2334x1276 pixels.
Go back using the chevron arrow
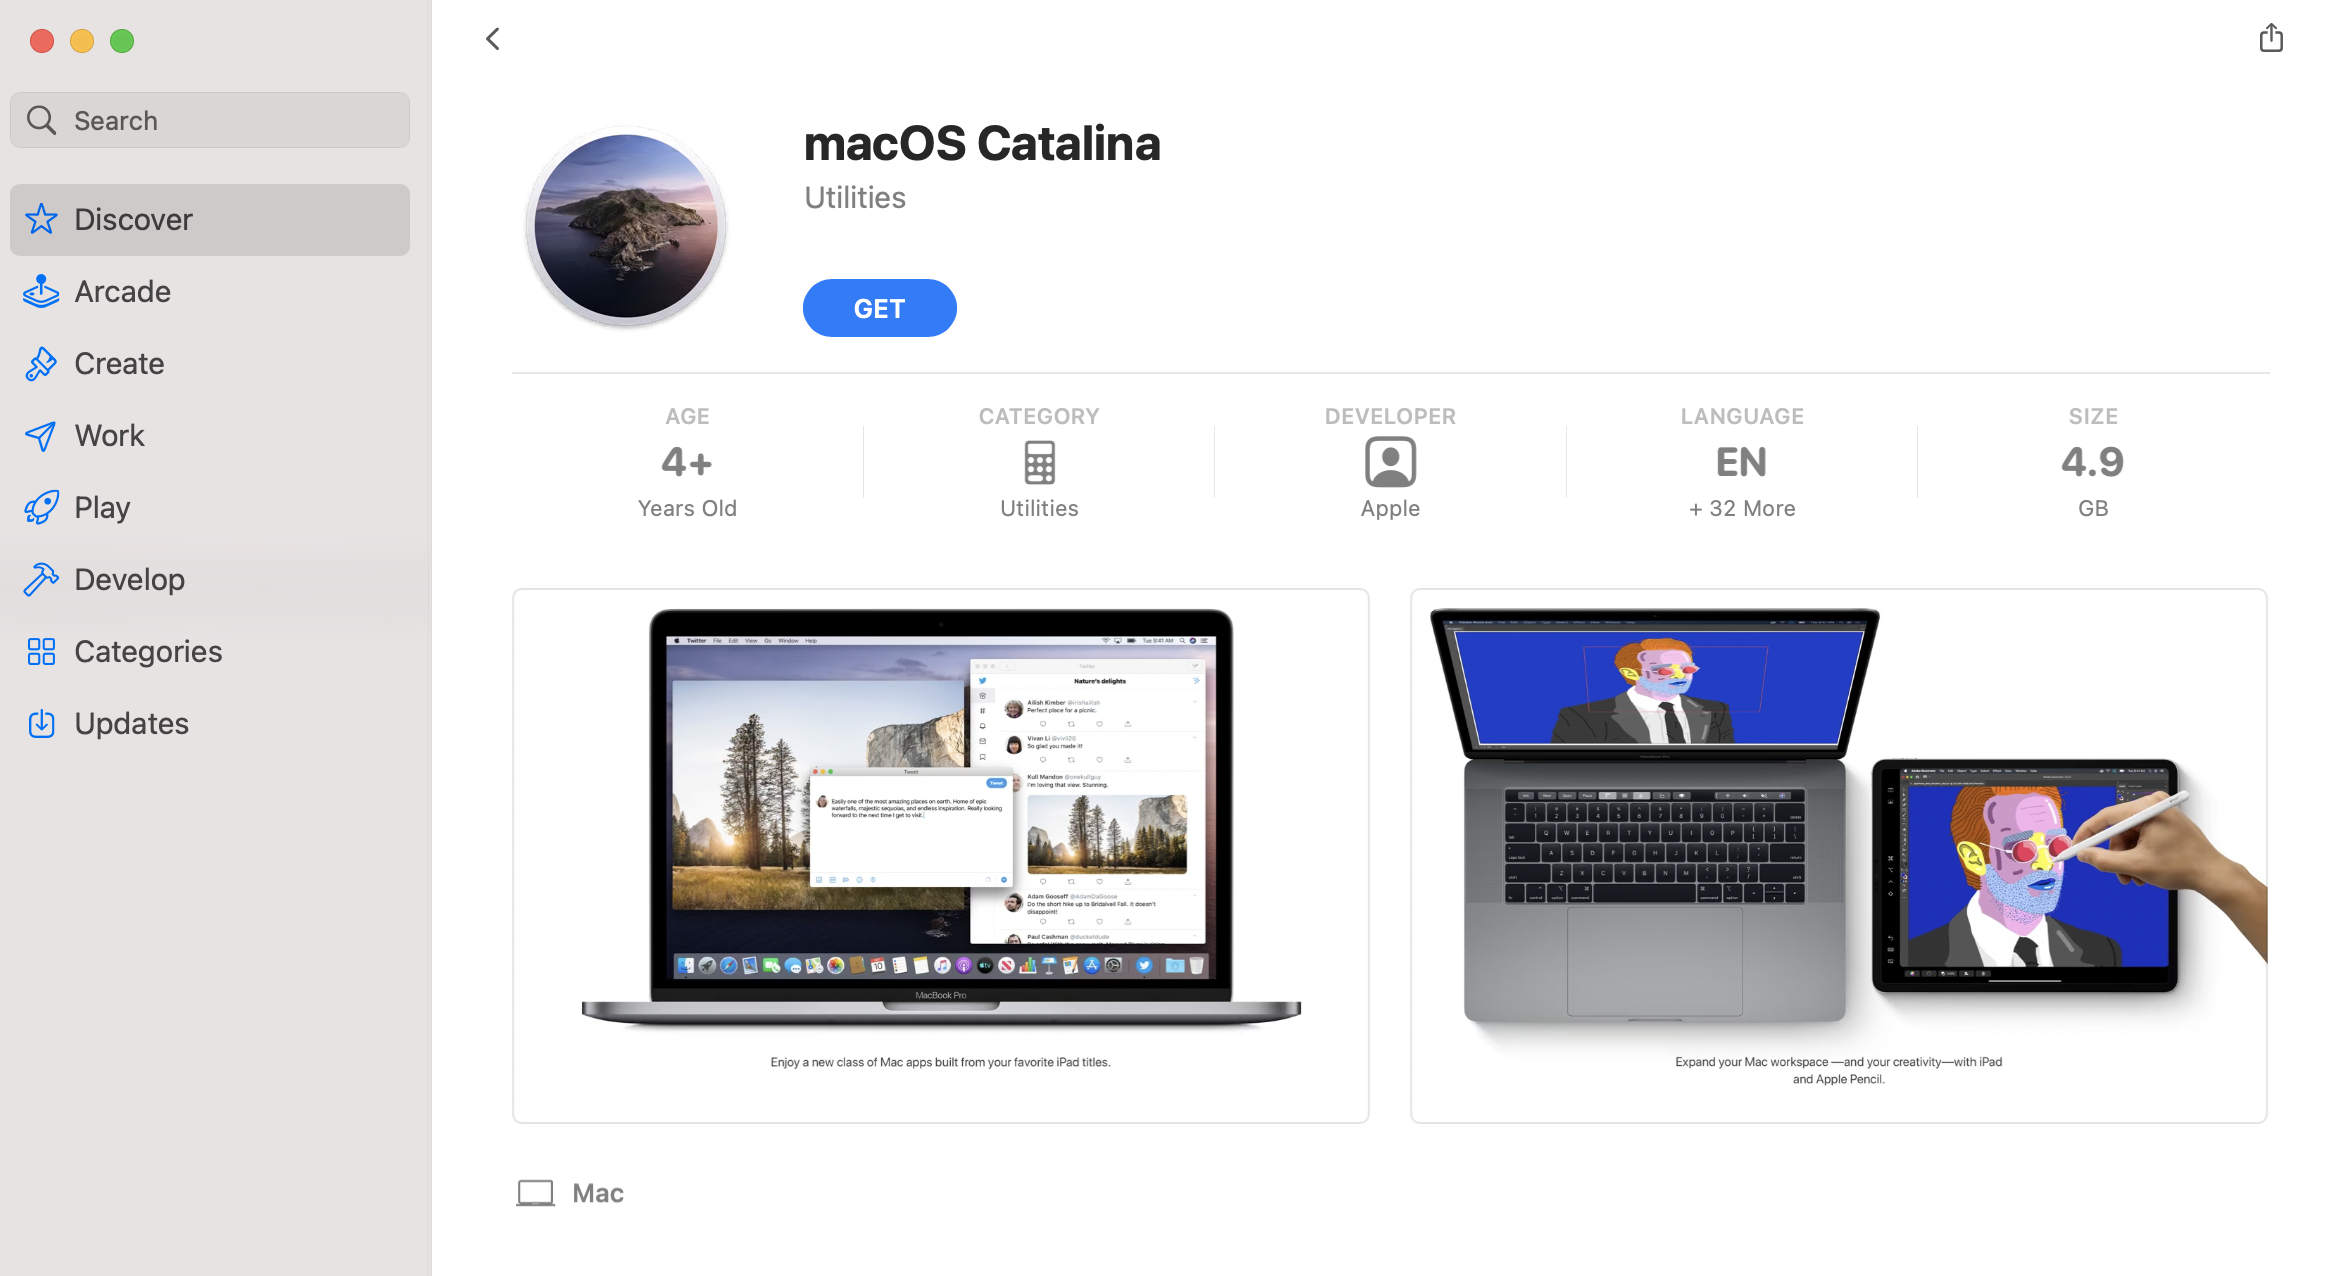492,39
